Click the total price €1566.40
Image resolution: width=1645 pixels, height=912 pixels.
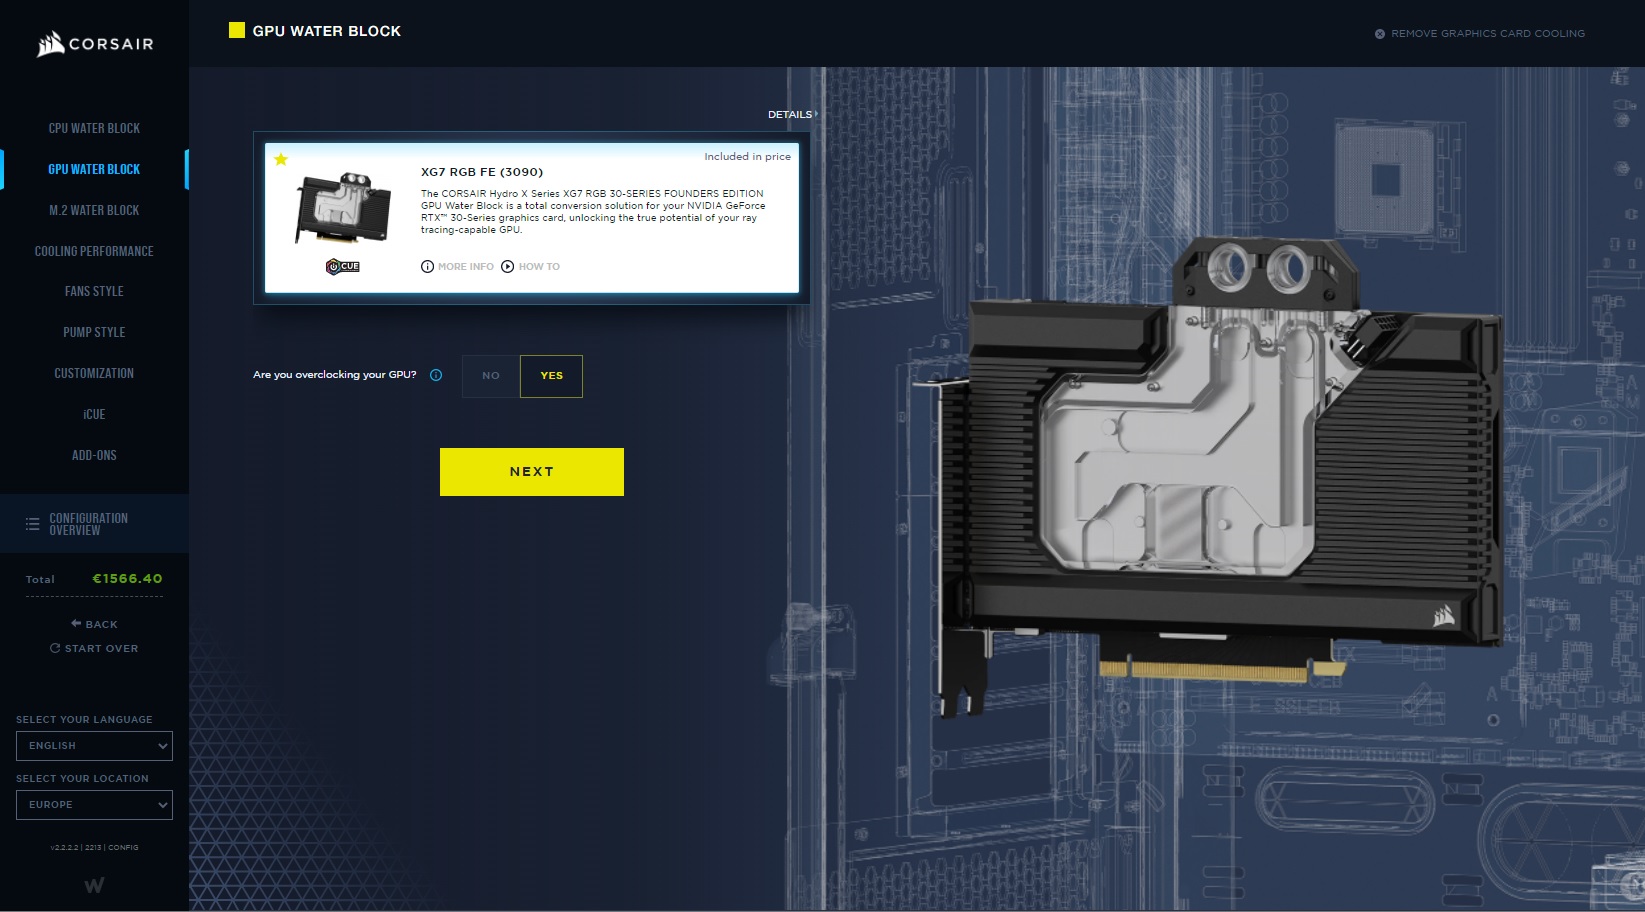click(x=127, y=579)
